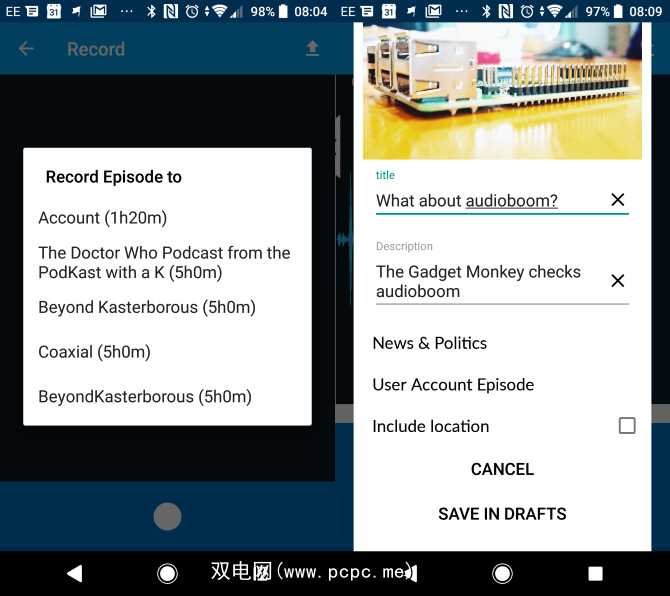The image size is (670, 596).
Task: Tap Android home button on right screen
Action: (x=502, y=573)
